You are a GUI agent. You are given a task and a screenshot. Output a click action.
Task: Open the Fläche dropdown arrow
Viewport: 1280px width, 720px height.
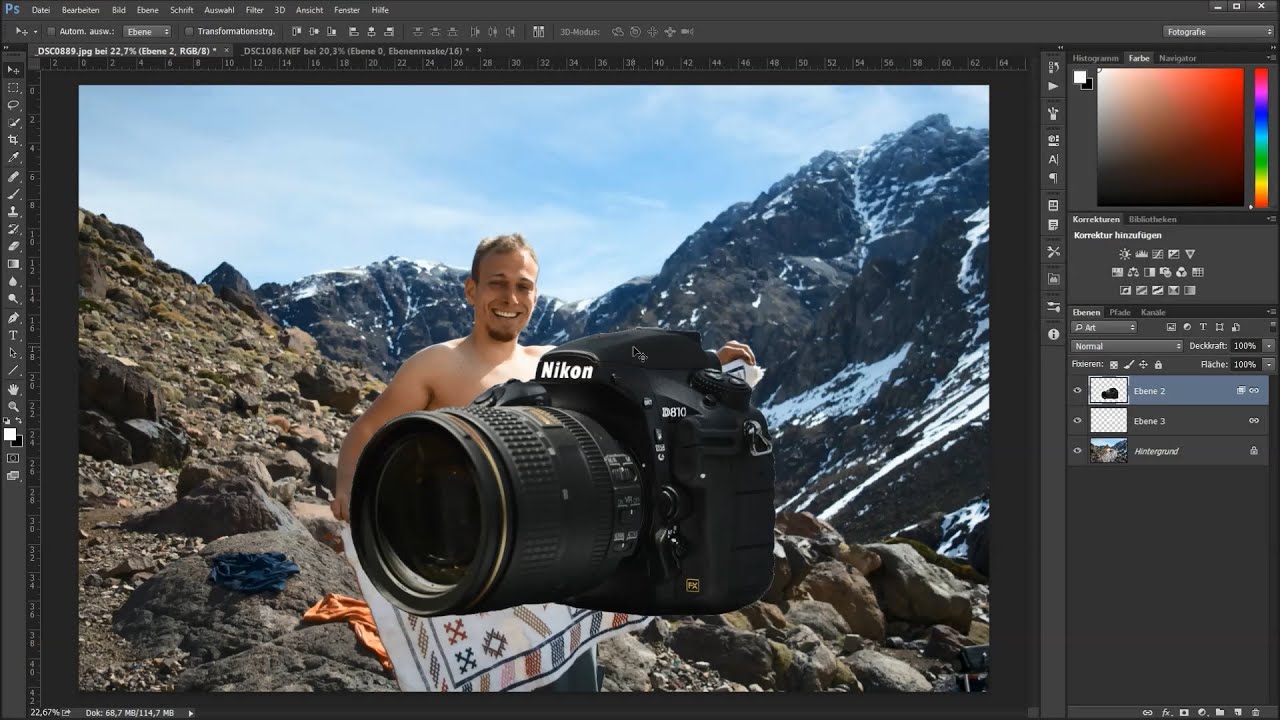[x=1269, y=365]
